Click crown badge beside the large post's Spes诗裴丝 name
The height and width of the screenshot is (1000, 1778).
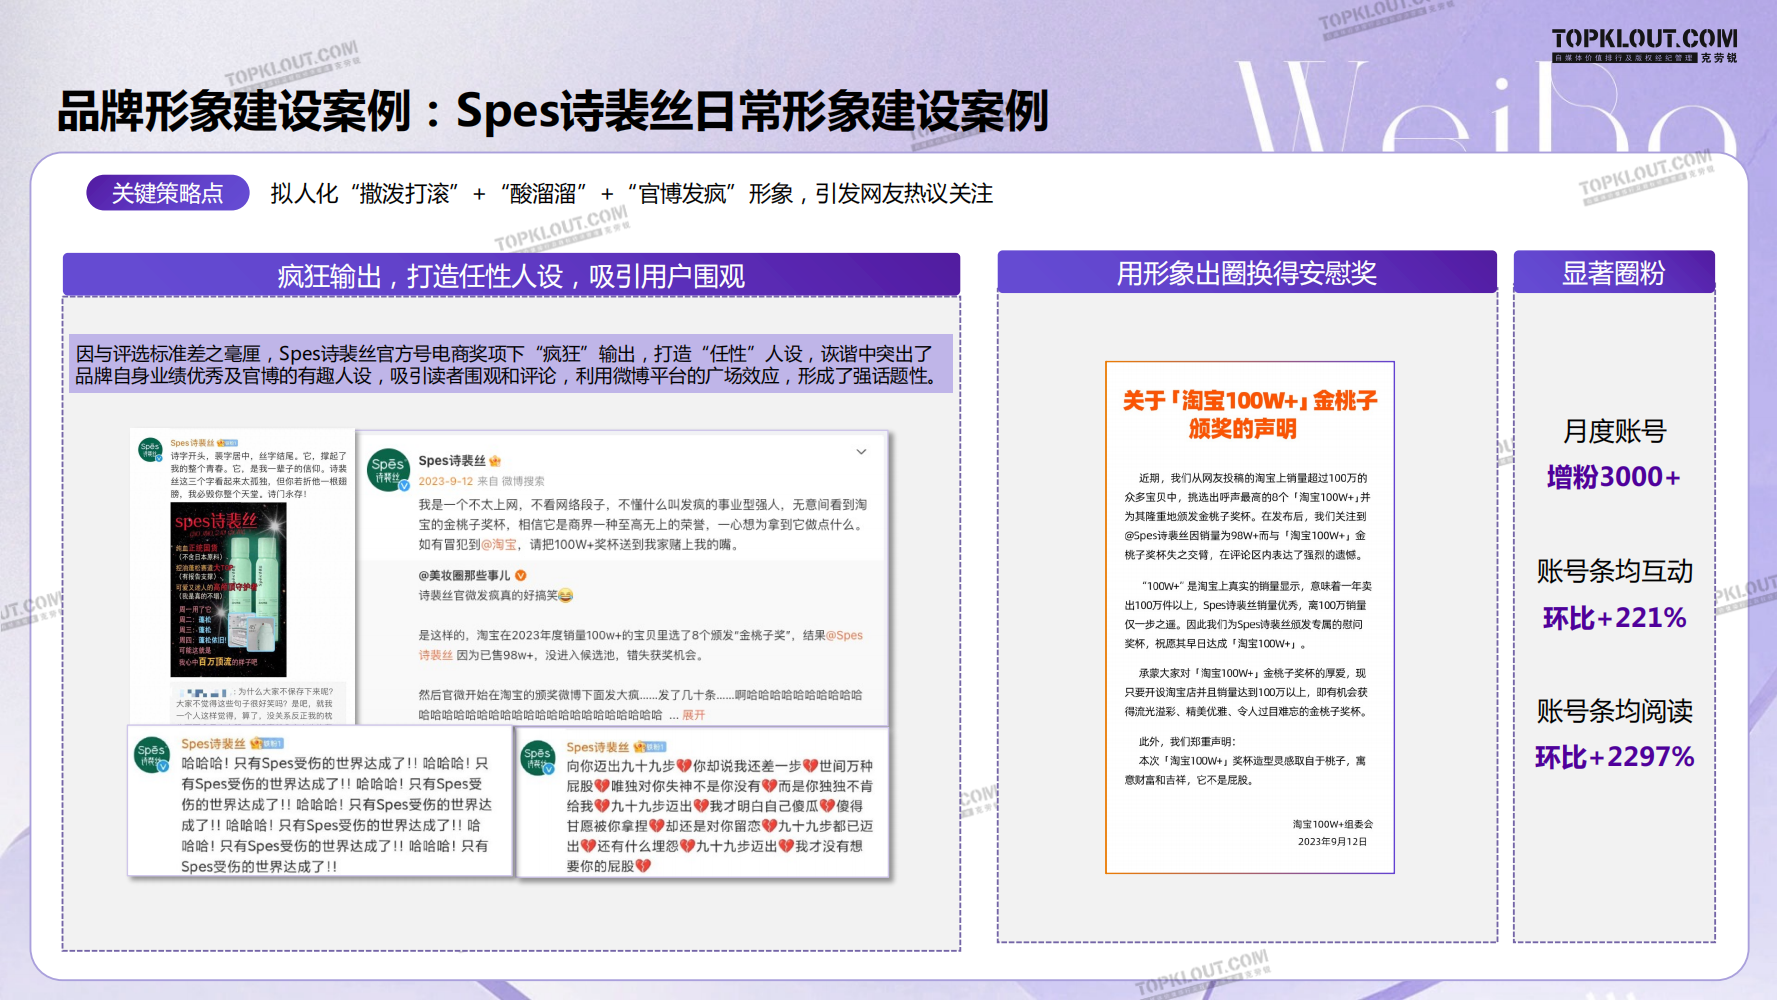coord(495,461)
